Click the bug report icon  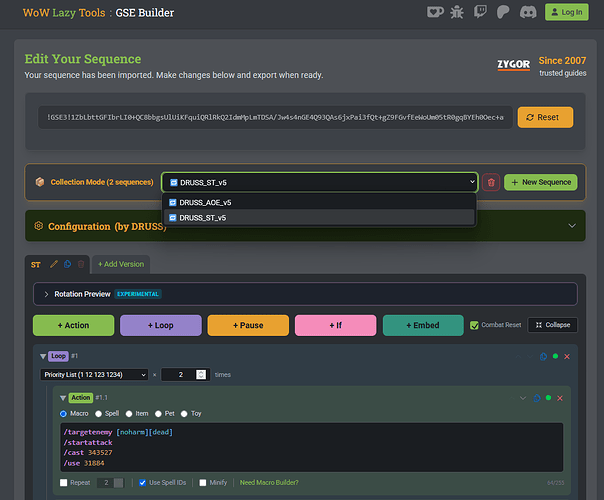457,12
